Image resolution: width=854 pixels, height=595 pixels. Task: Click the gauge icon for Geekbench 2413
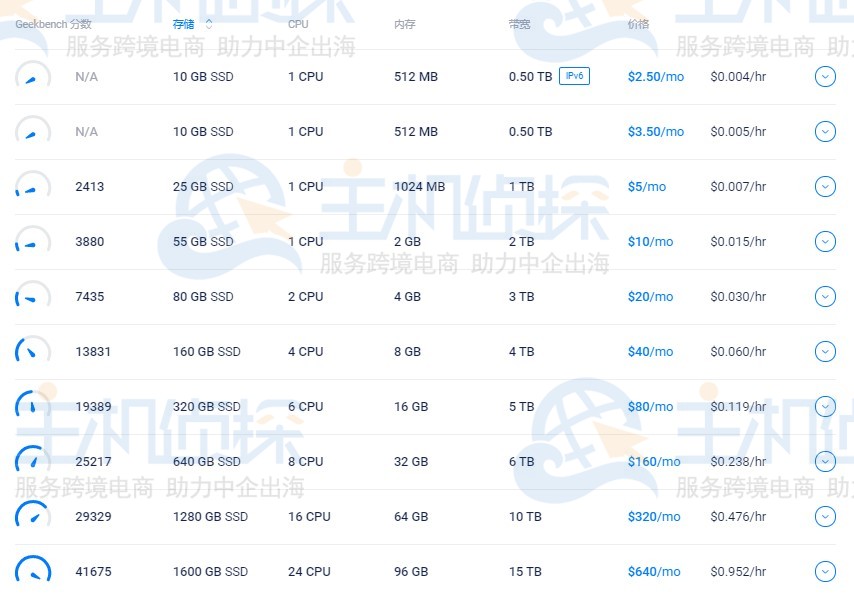click(x=32, y=187)
